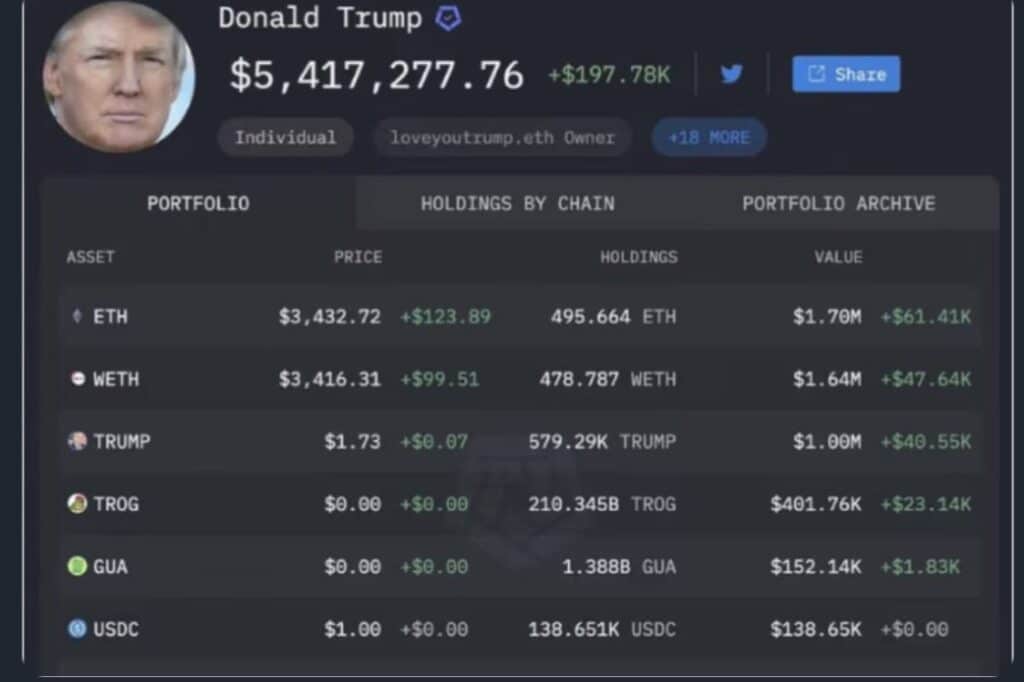Select the USDC asset name
Image resolution: width=1024 pixels, height=682 pixels.
(116, 629)
